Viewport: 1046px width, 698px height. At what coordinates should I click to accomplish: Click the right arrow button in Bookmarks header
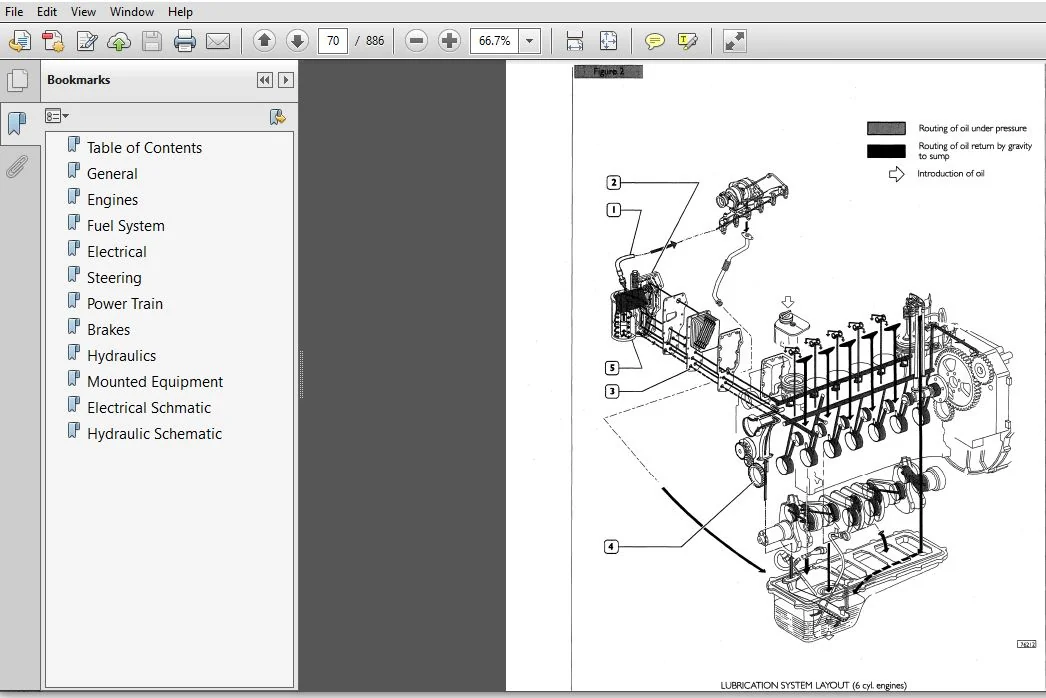pos(286,80)
